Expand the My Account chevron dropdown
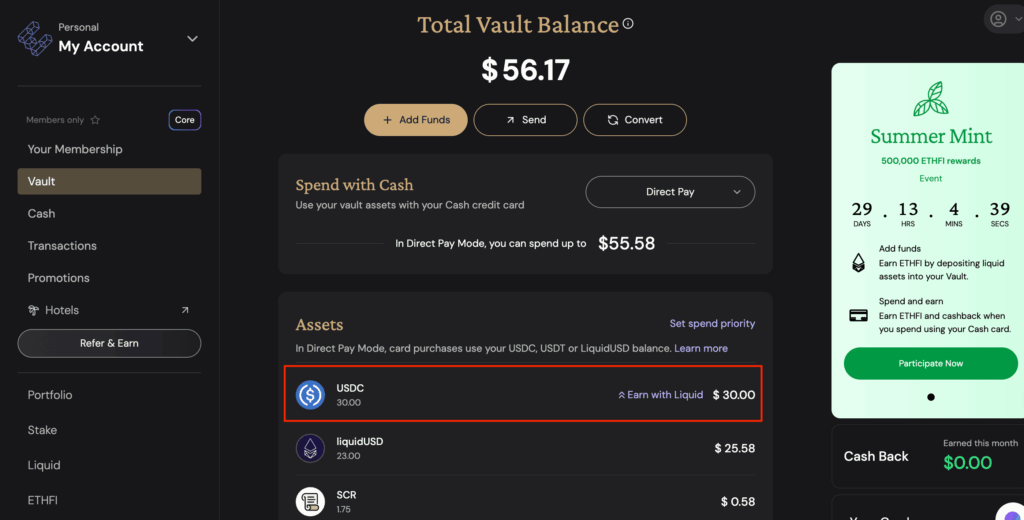 (192, 39)
